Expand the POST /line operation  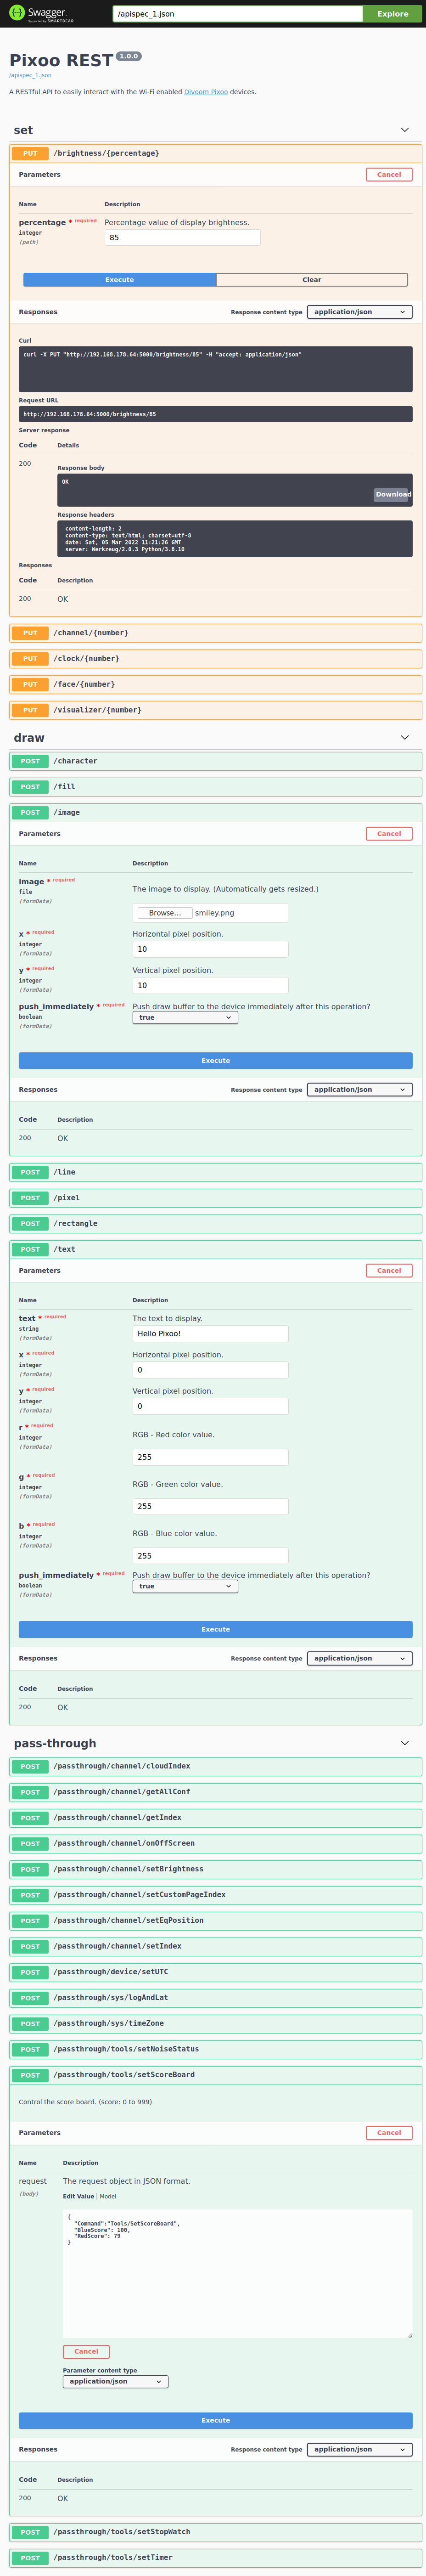(216, 1172)
